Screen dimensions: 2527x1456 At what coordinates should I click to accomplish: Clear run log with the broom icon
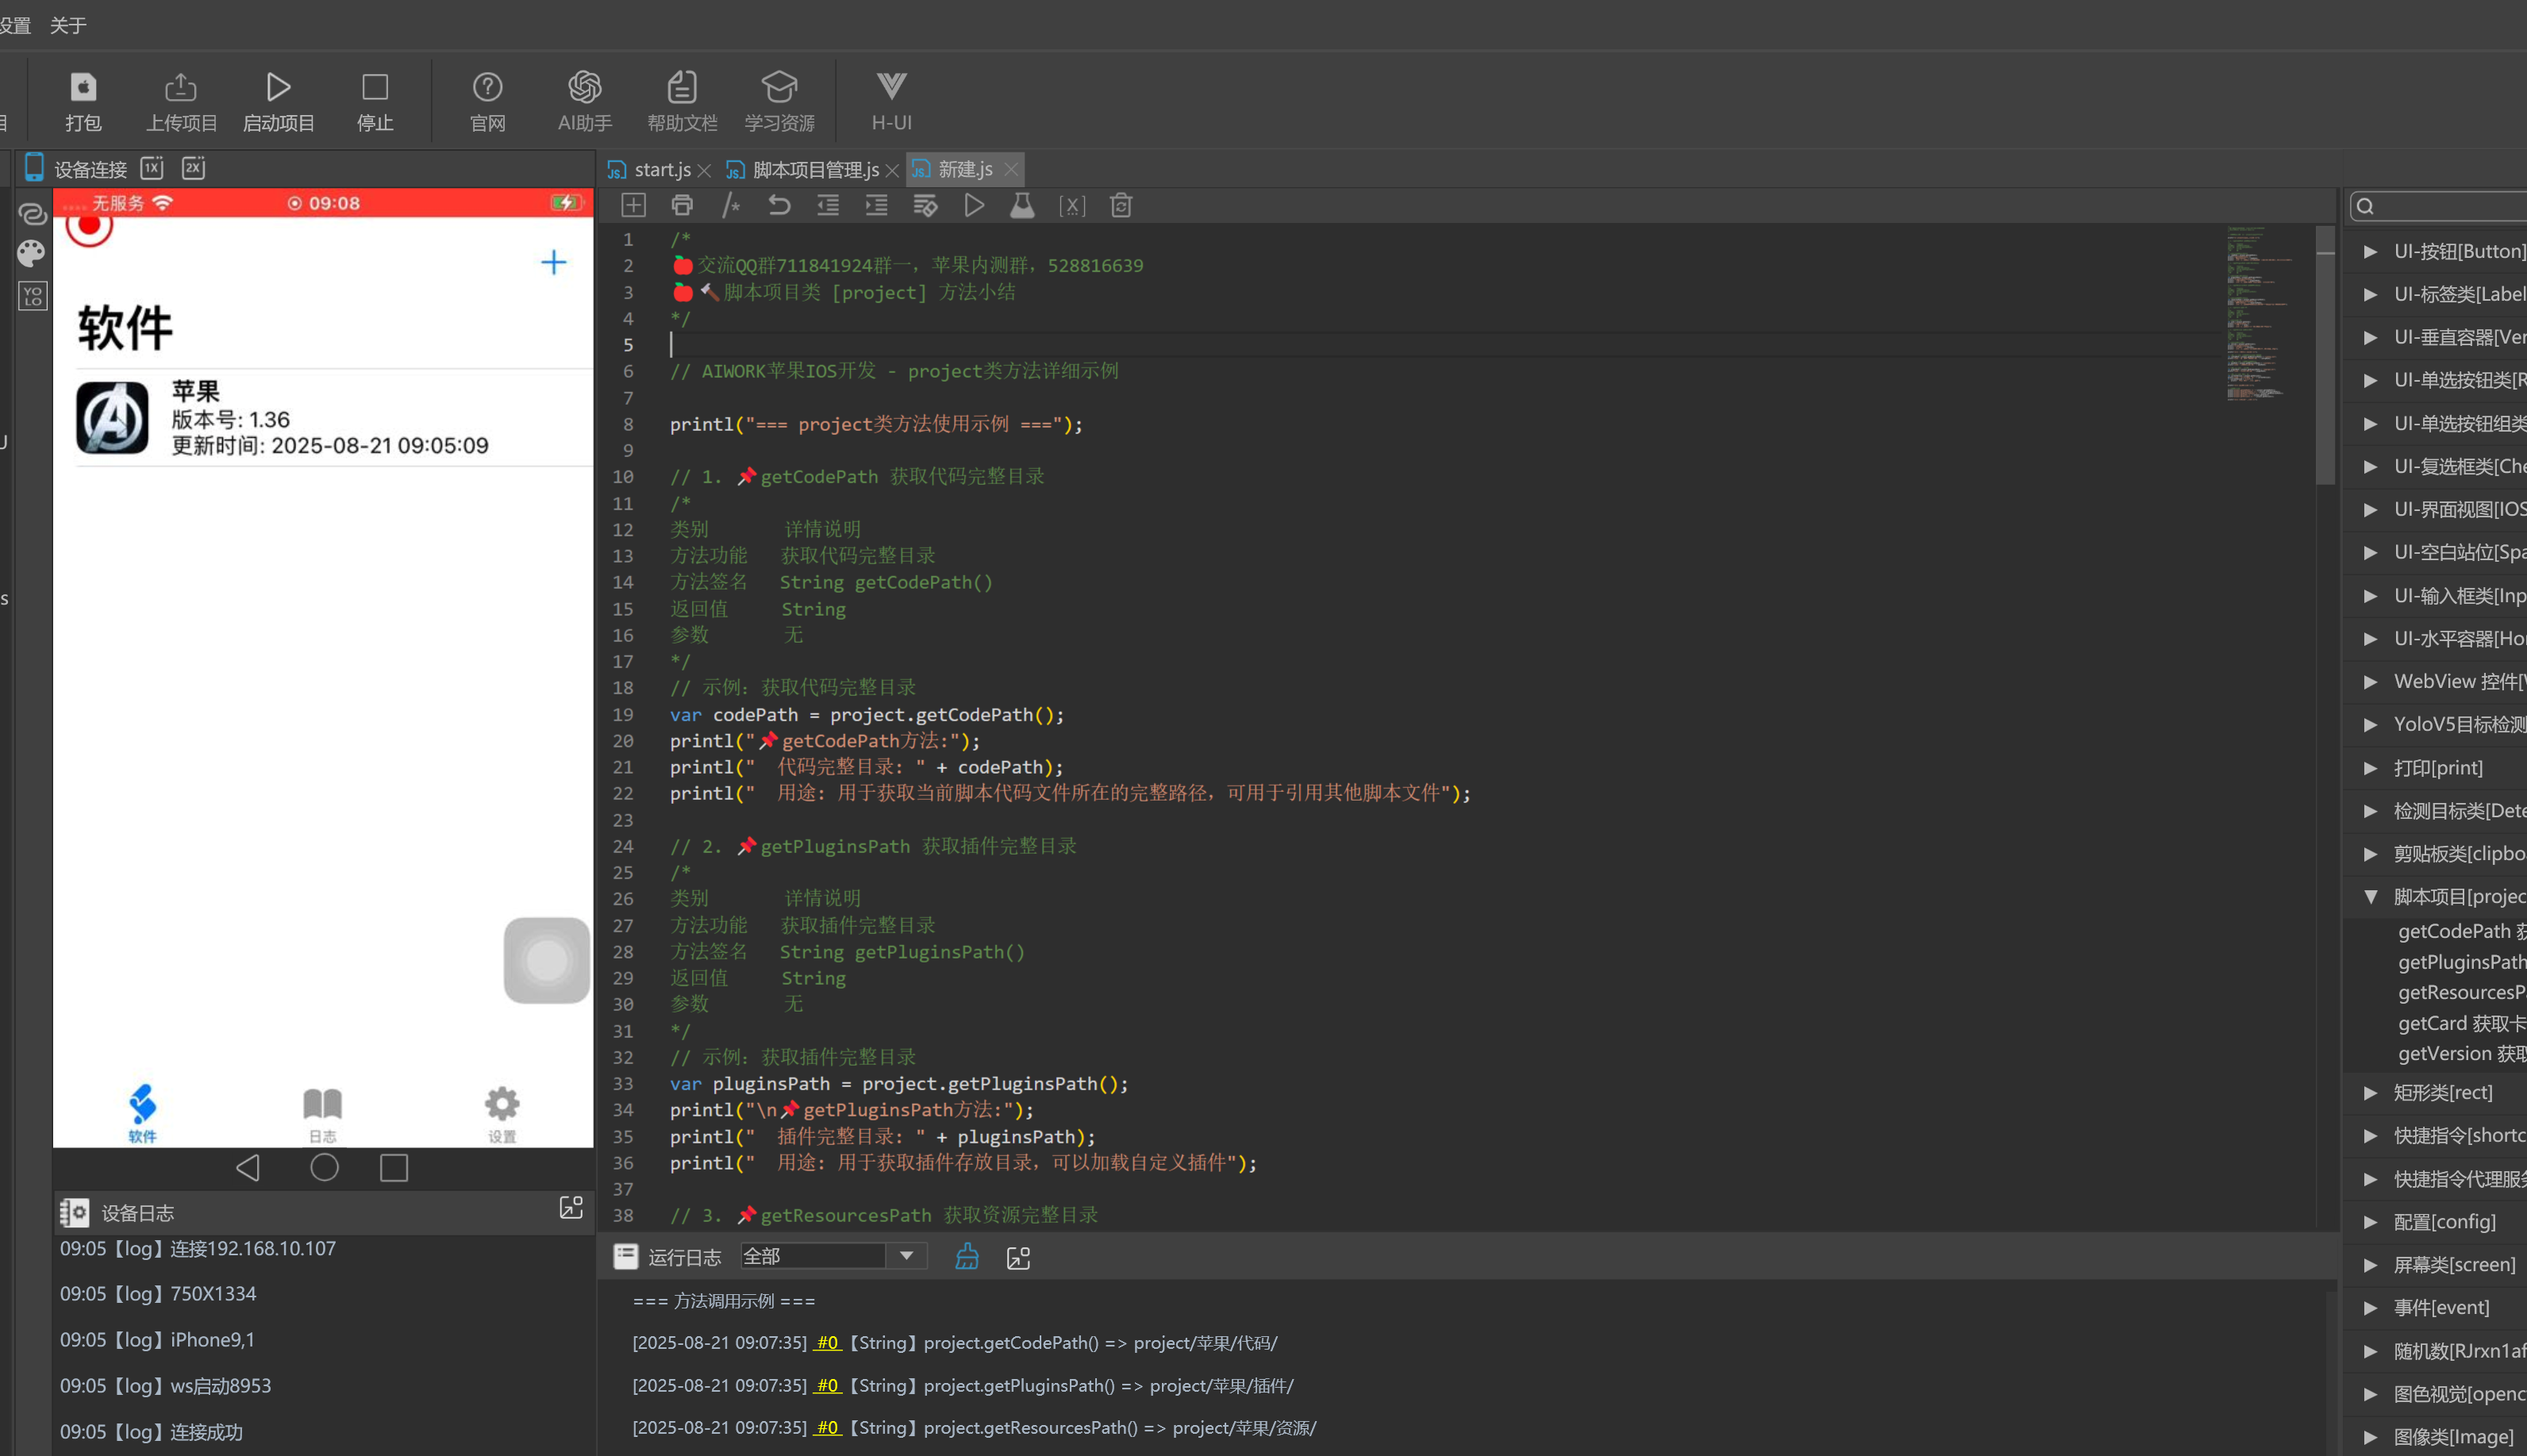(967, 1256)
